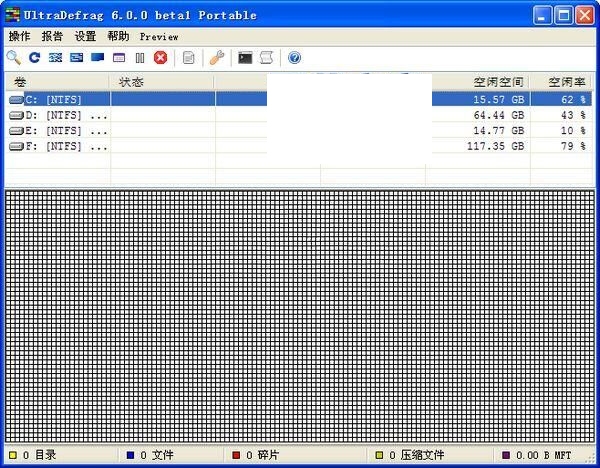The image size is (600, 468).
Task: Click the olive 压缩文件 legend swatch
Action: [x=379, y=455]
